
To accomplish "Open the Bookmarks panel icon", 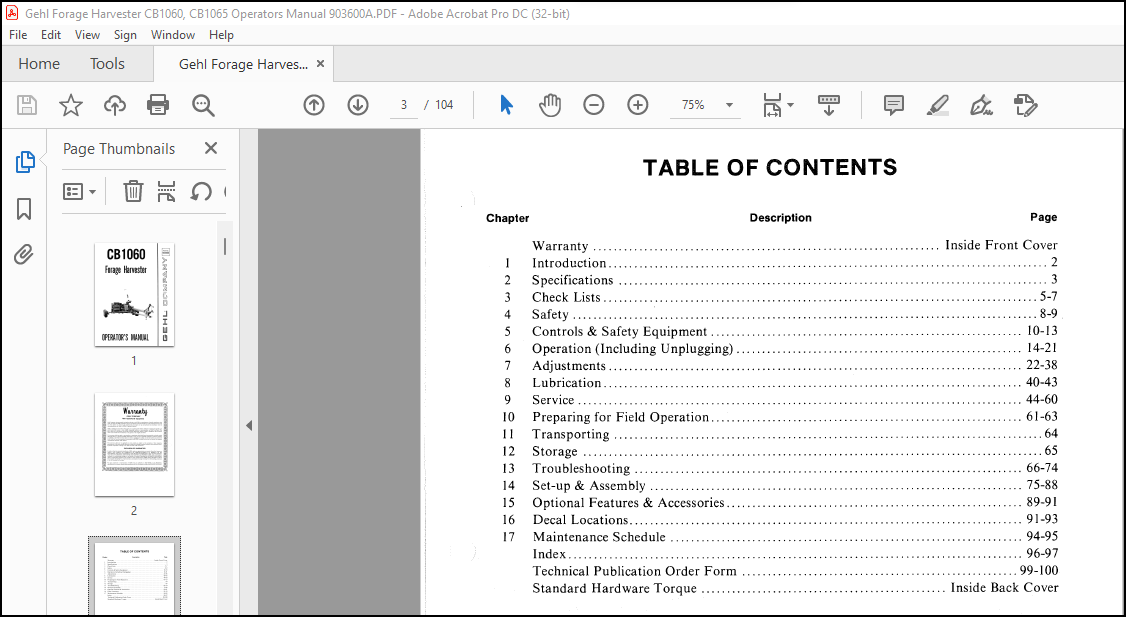I will (x=24, y=209).
